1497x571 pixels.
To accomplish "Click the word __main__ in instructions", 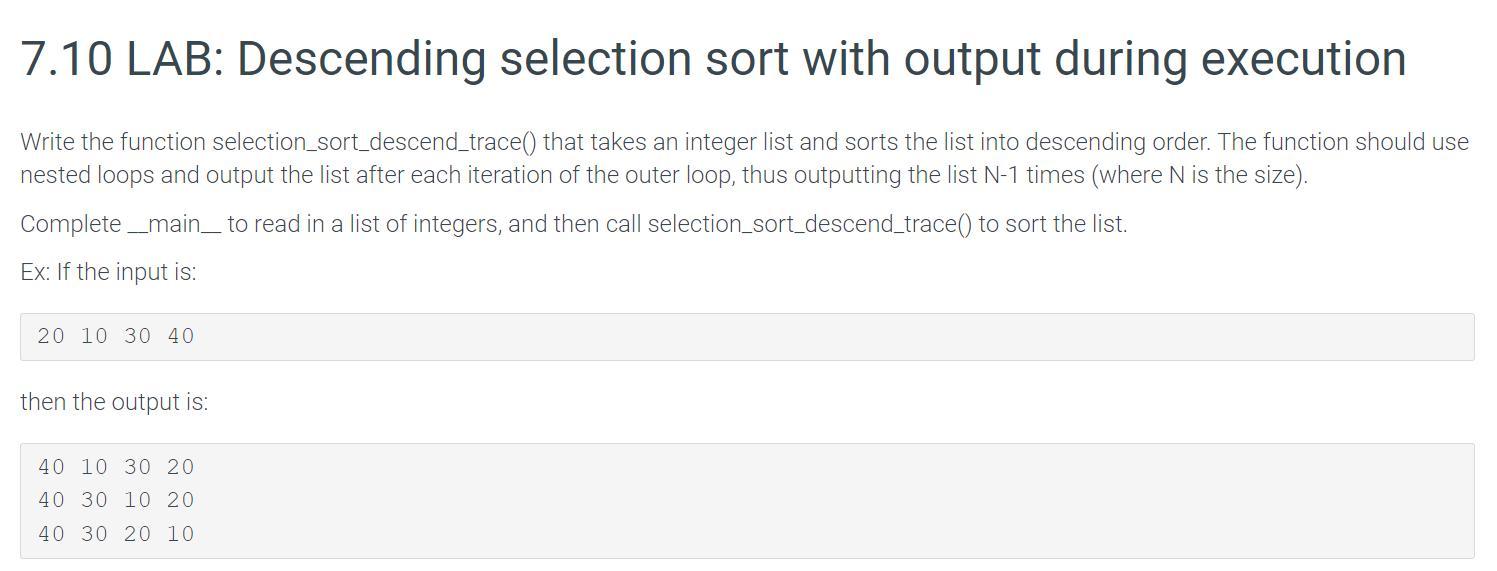I will 174,224.
